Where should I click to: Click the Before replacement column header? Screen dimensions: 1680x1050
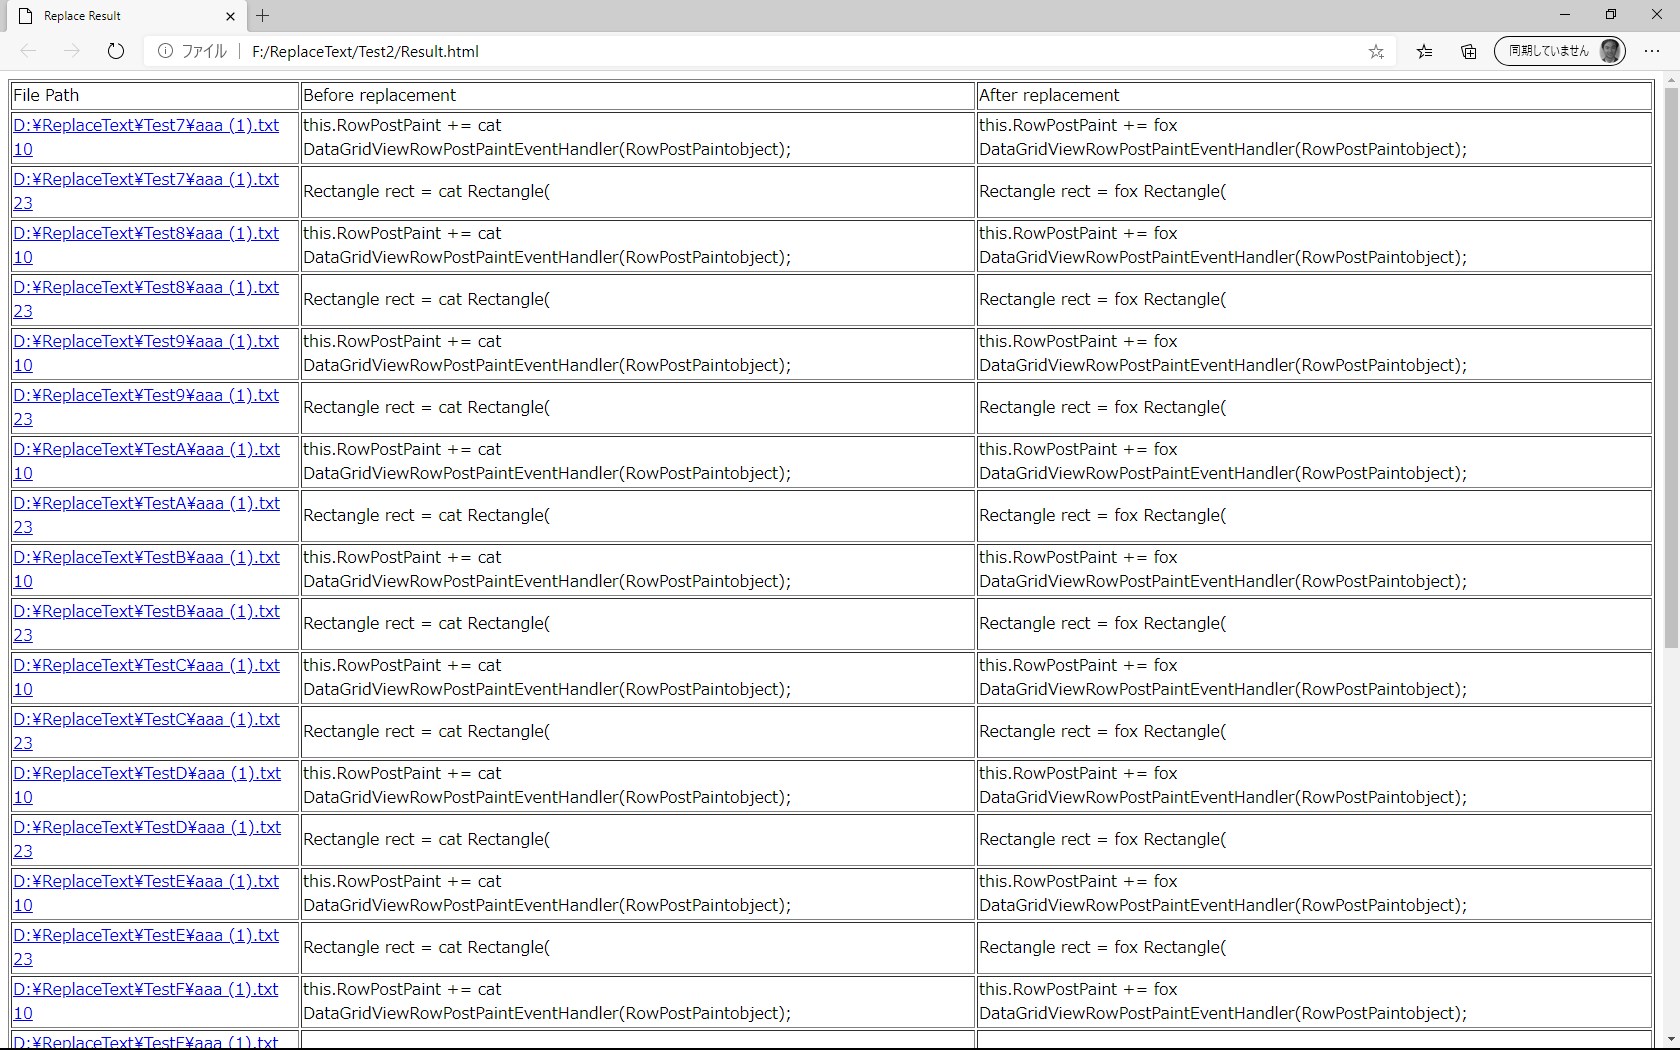(638, 95)
